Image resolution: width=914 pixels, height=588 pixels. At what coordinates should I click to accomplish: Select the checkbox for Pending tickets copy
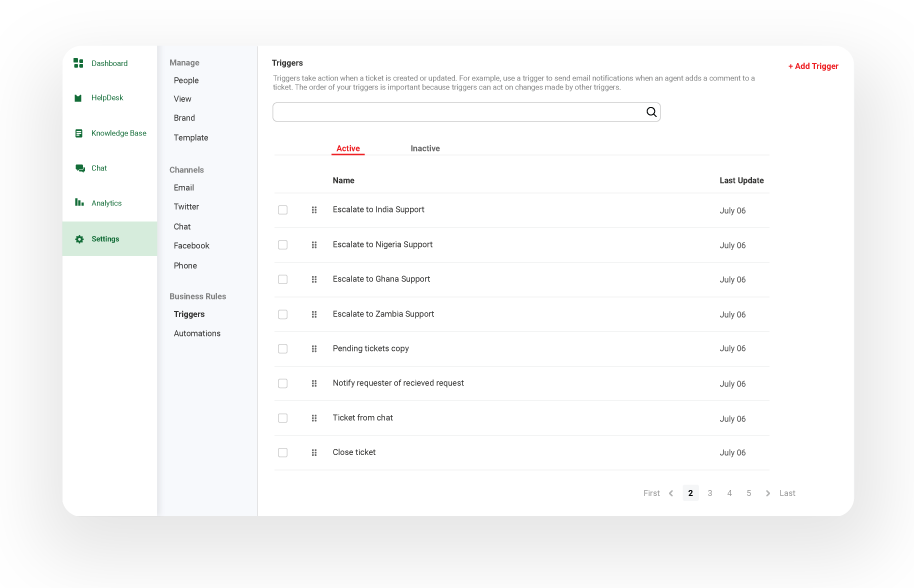[282, 348]
